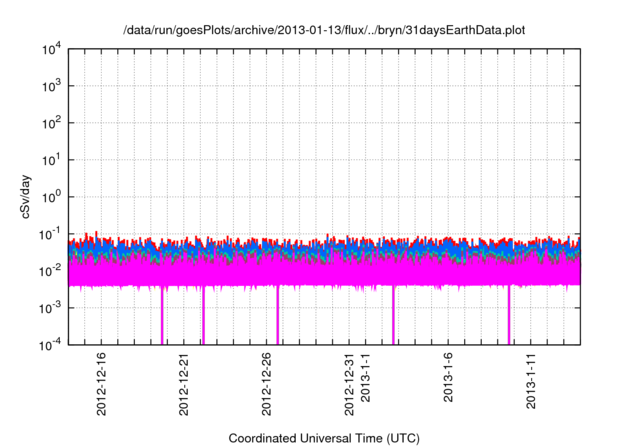Select the 10^4 y-axis tick label

[x=51, y=49]
